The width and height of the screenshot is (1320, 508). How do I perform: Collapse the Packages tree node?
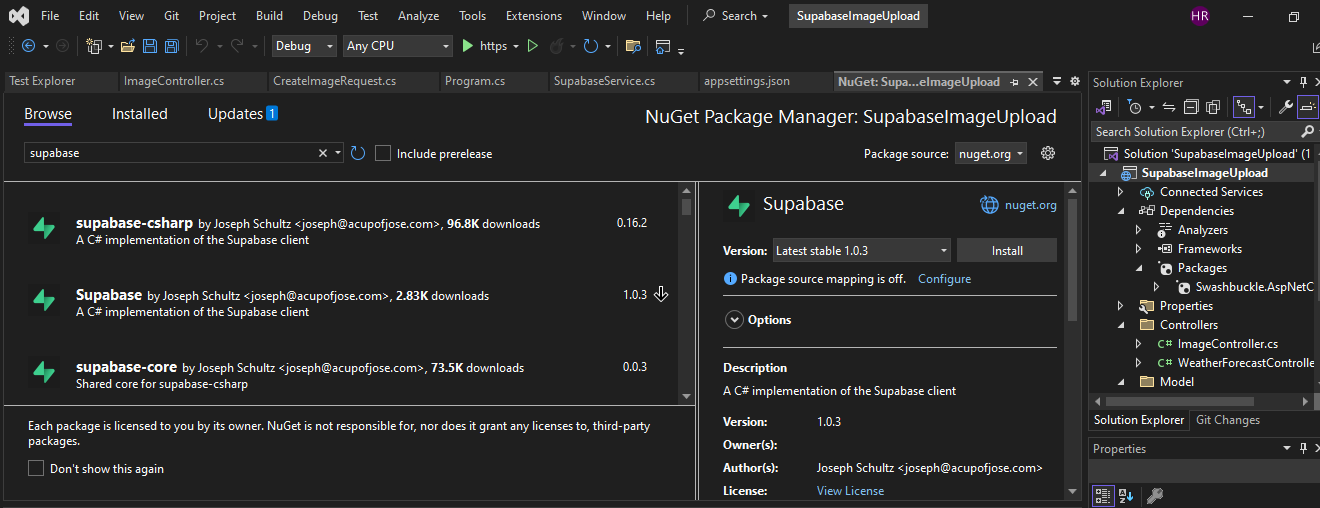1139,268
